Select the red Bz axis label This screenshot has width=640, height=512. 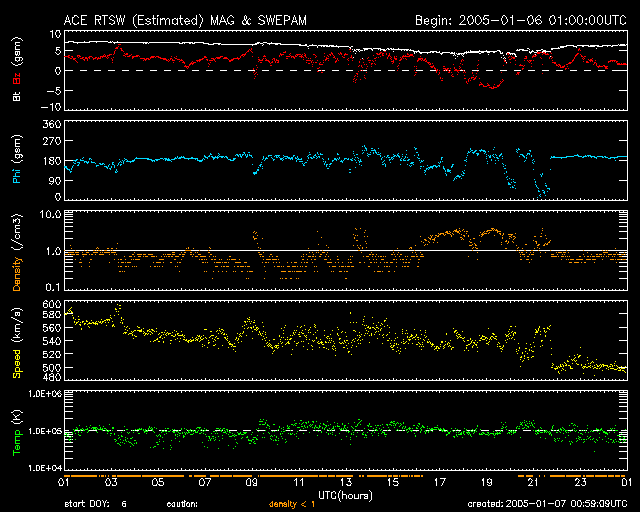[x=17, y=77]
